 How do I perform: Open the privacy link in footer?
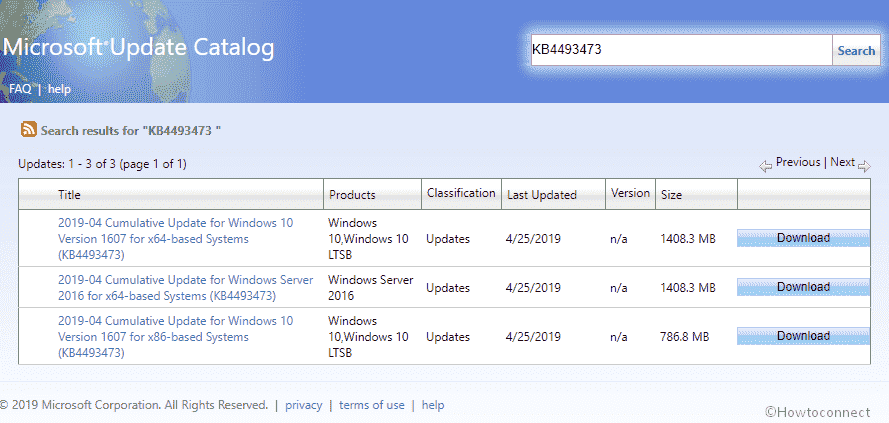pyautogui.click(x=303, y=405)
